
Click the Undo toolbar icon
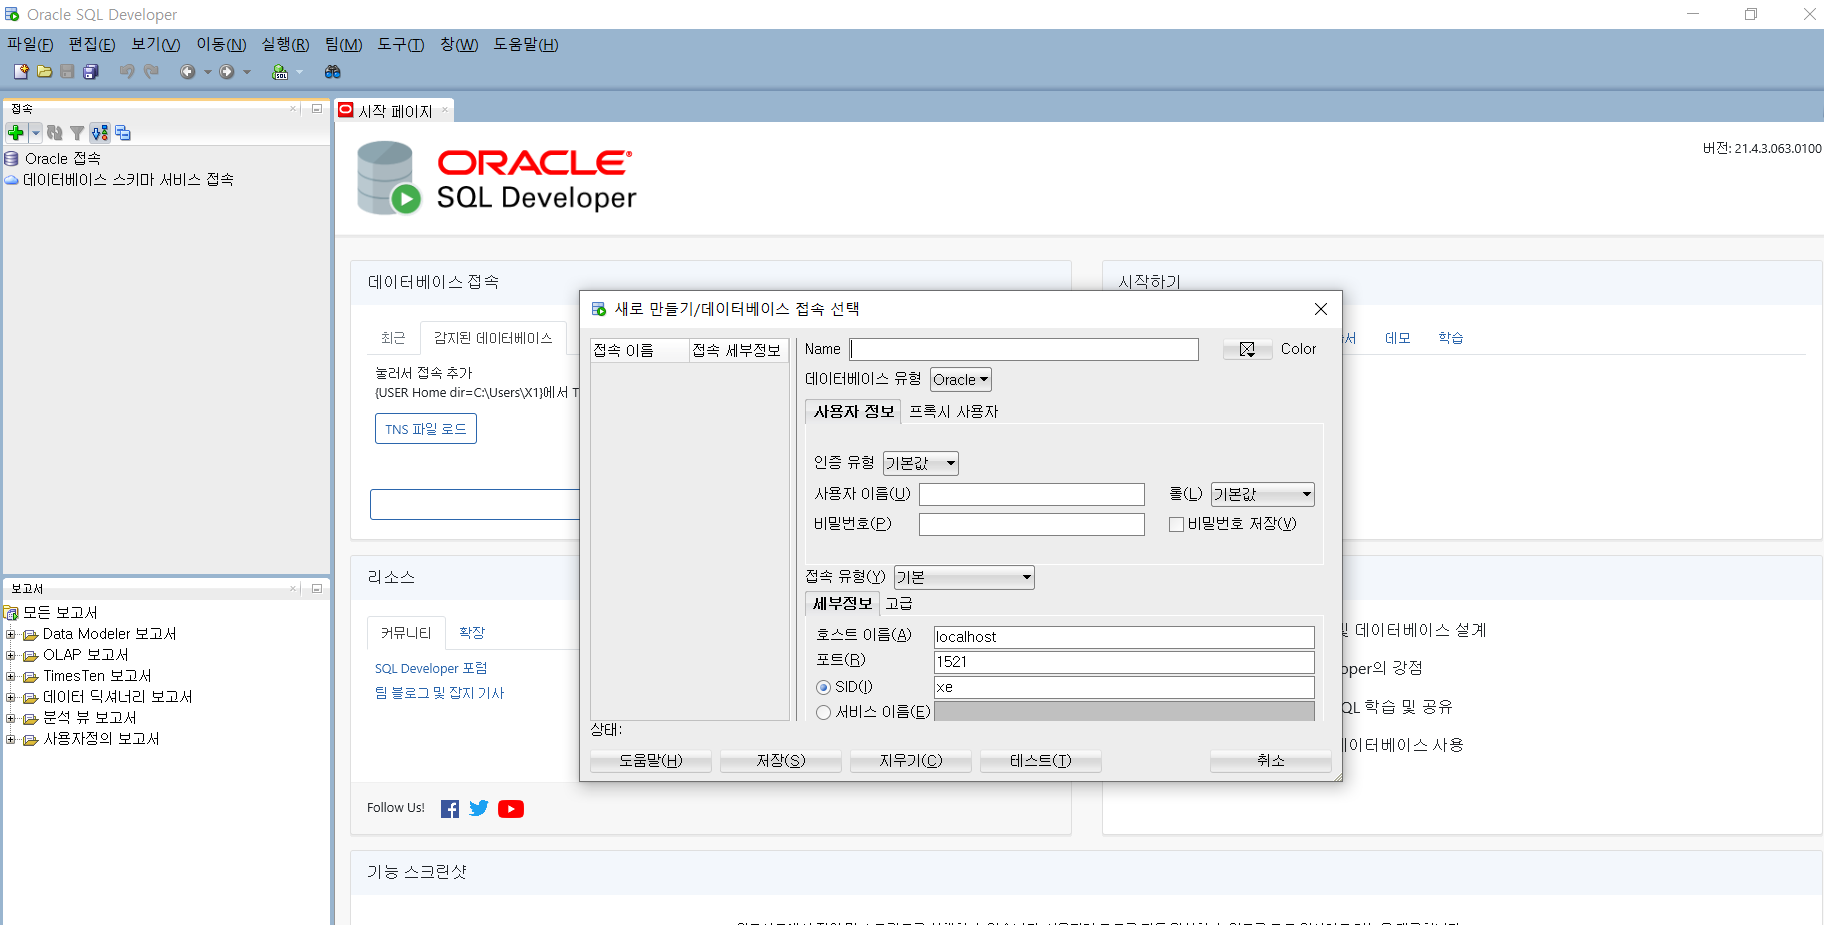[x=127, y=72]
